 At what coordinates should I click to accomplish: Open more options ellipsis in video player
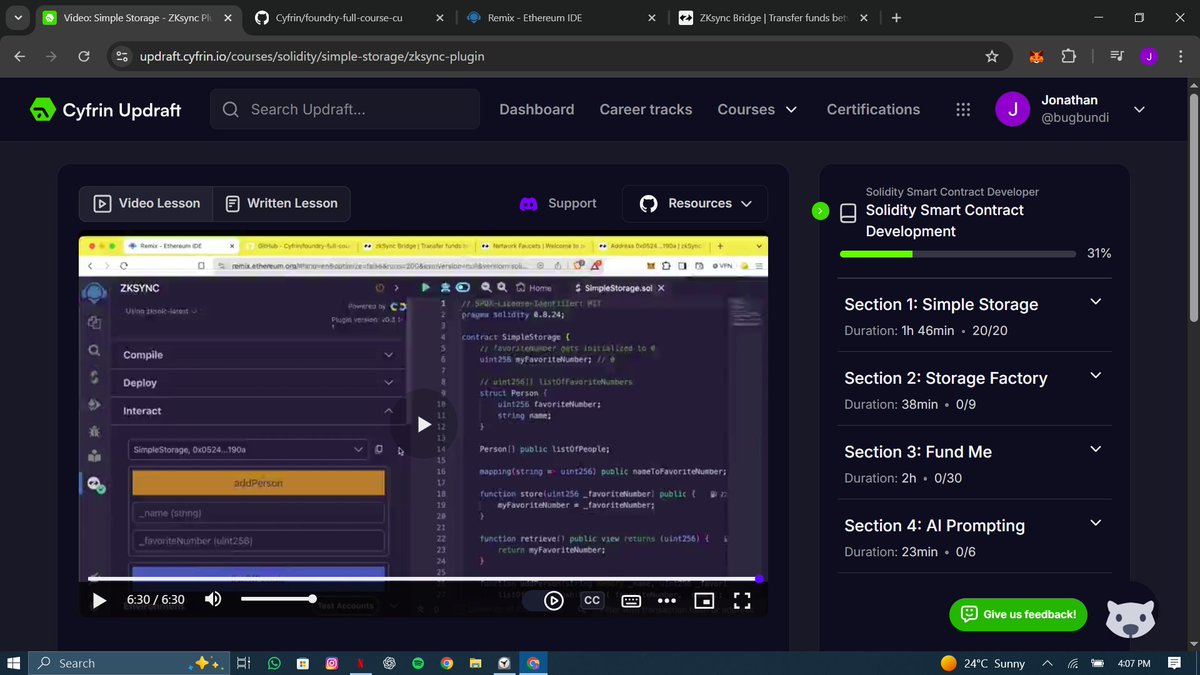coord(667,600)
